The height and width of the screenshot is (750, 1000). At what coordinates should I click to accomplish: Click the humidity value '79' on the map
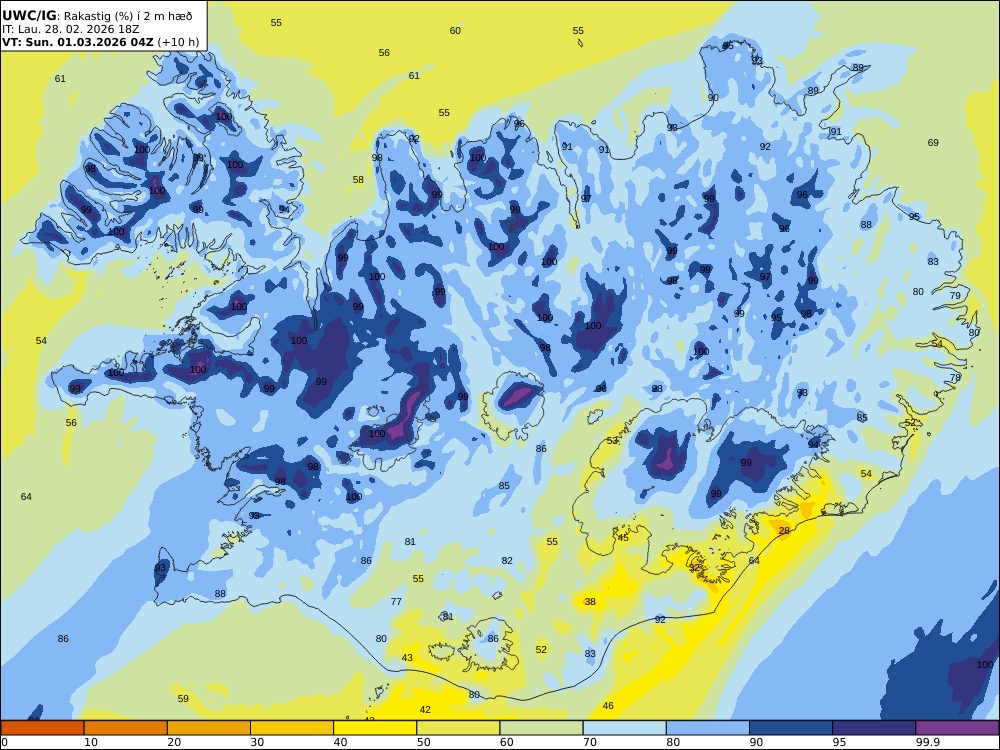tap(955, 295)
